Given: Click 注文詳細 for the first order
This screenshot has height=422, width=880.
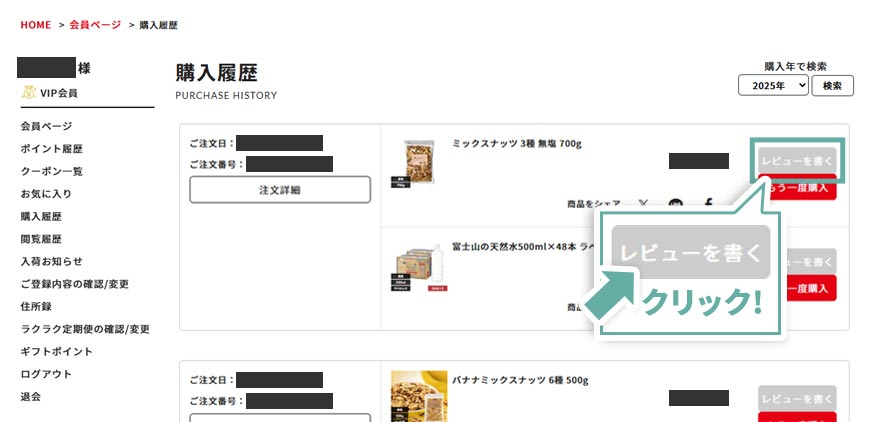Looking at the screenshot, I should pos(280,189).
